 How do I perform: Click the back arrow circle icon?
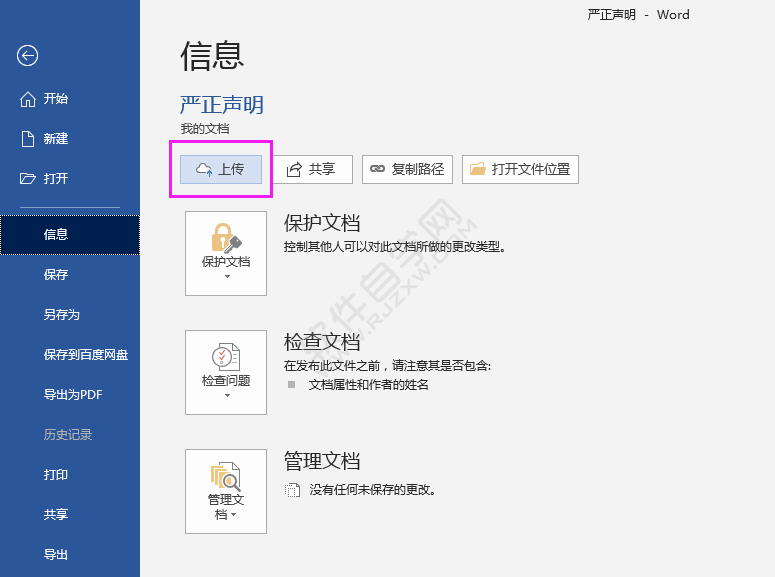[x=27, y=55]
